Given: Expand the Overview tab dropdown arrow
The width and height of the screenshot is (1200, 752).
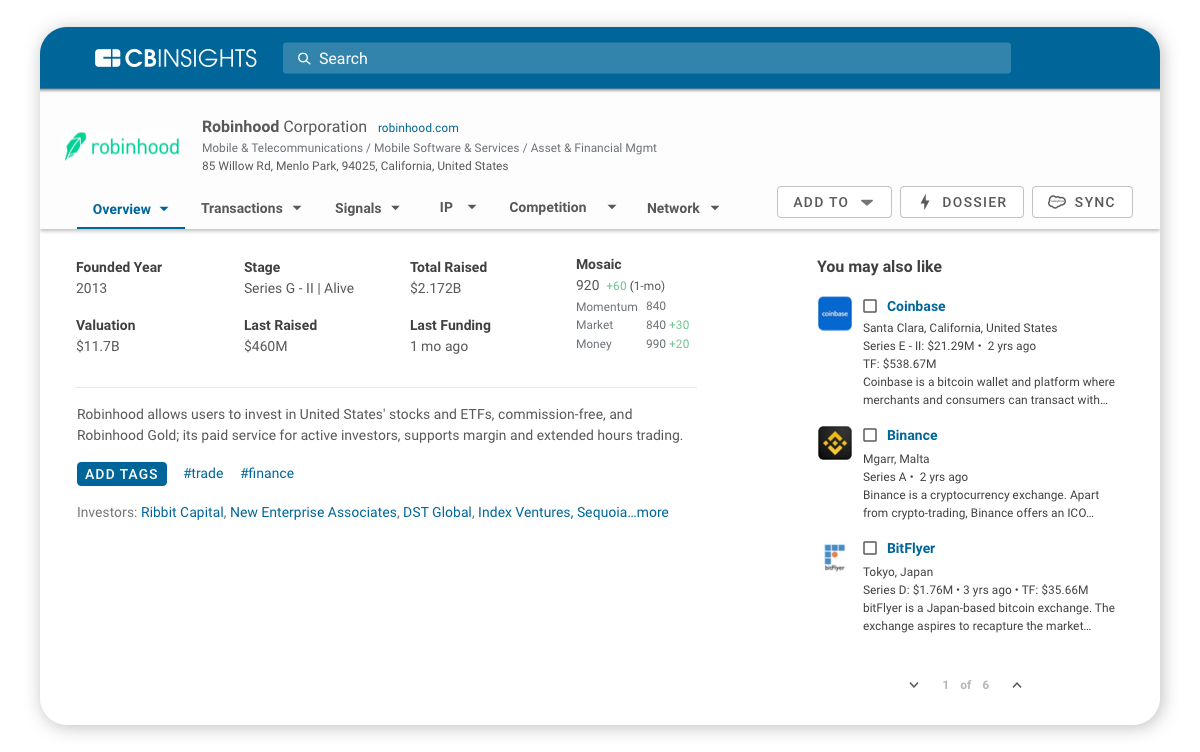Looking at the screenshot, I should (164, 209).
